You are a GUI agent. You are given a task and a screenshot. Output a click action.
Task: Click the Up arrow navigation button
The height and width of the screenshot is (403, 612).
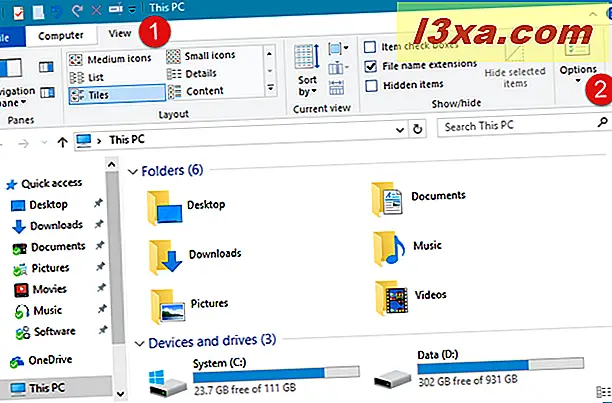[62, 142]
